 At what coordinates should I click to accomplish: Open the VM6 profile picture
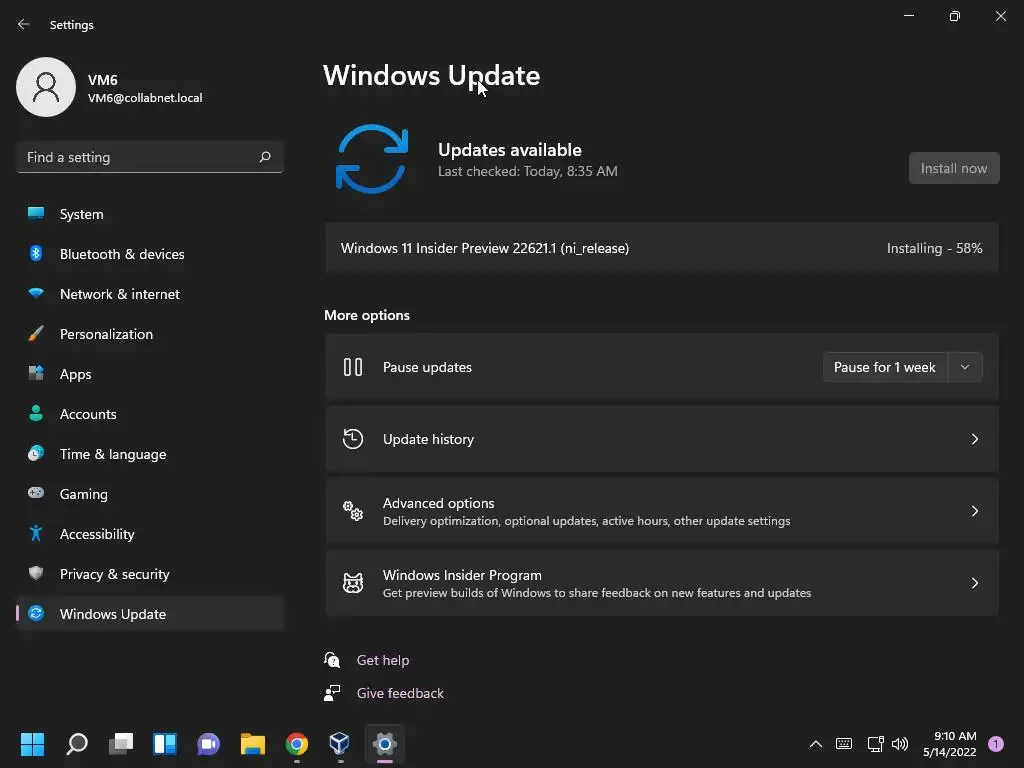click(x=46, y=87)
